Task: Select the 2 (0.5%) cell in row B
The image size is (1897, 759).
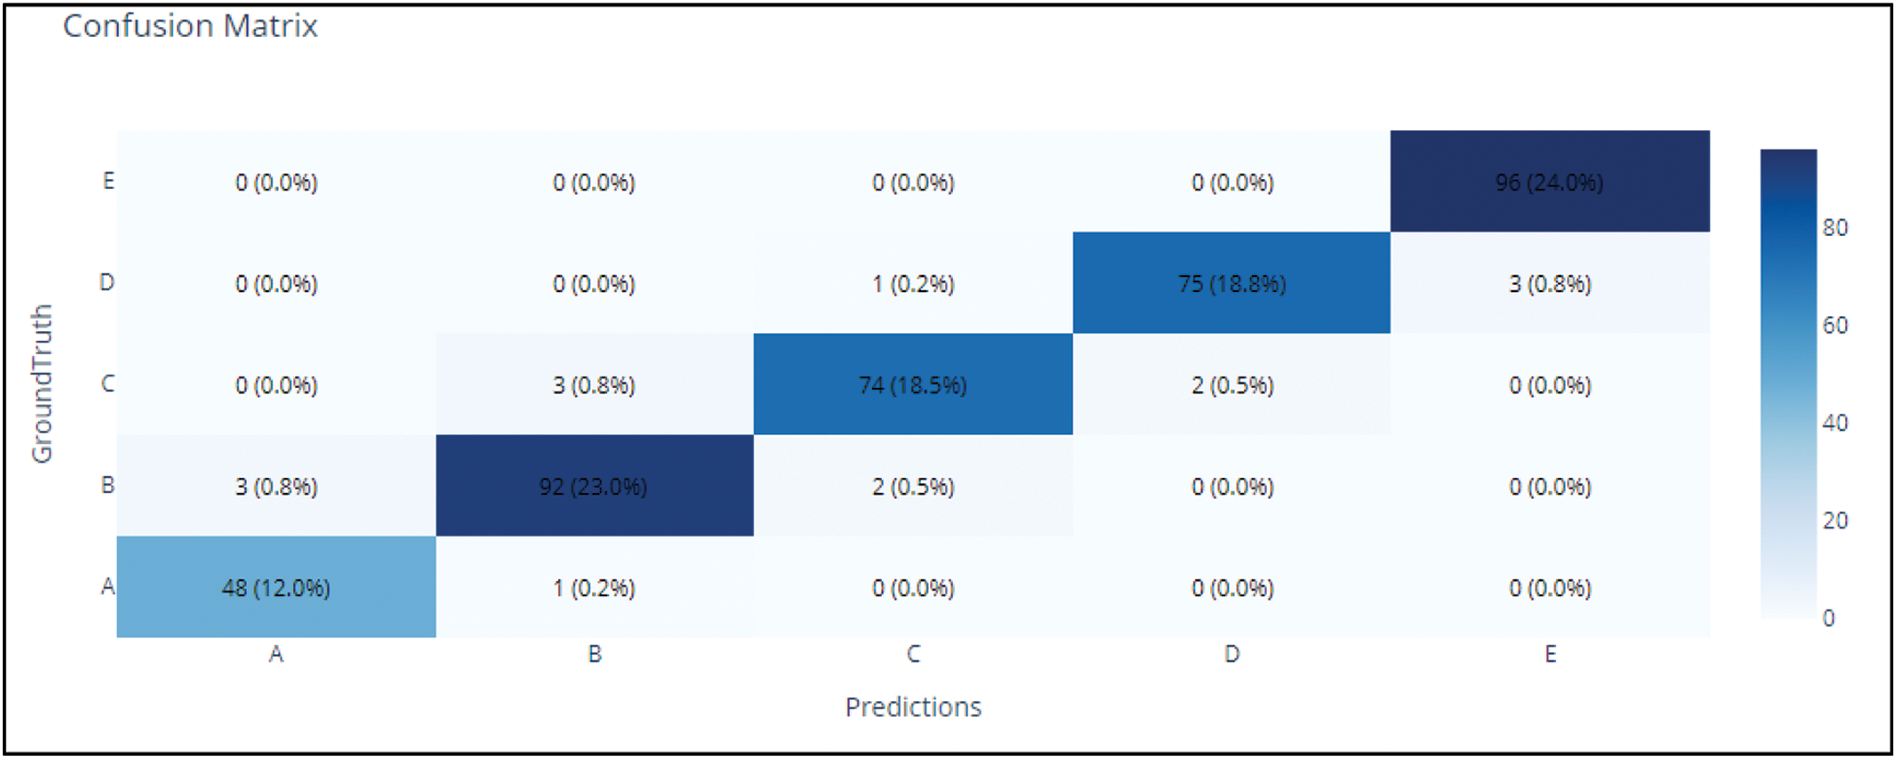Action: click(x=912, y=487)
